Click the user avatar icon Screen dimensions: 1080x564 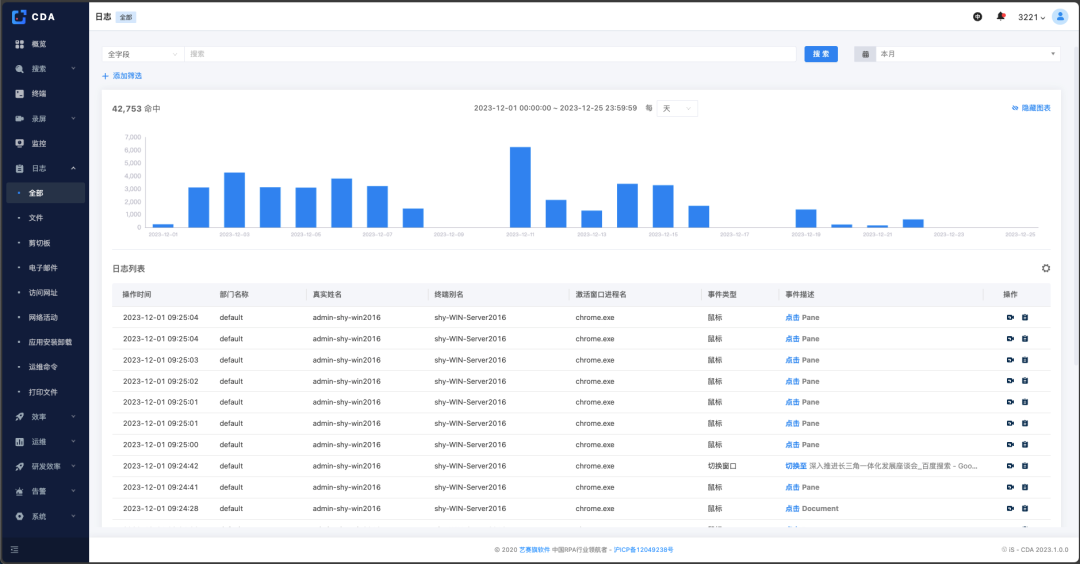[1060, 17]
